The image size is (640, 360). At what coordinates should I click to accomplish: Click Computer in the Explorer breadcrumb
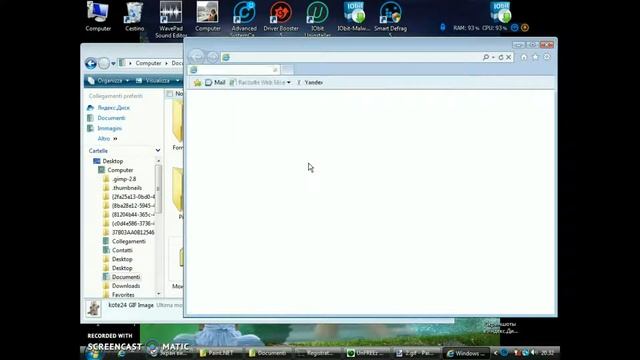click(x=148, y=63)
